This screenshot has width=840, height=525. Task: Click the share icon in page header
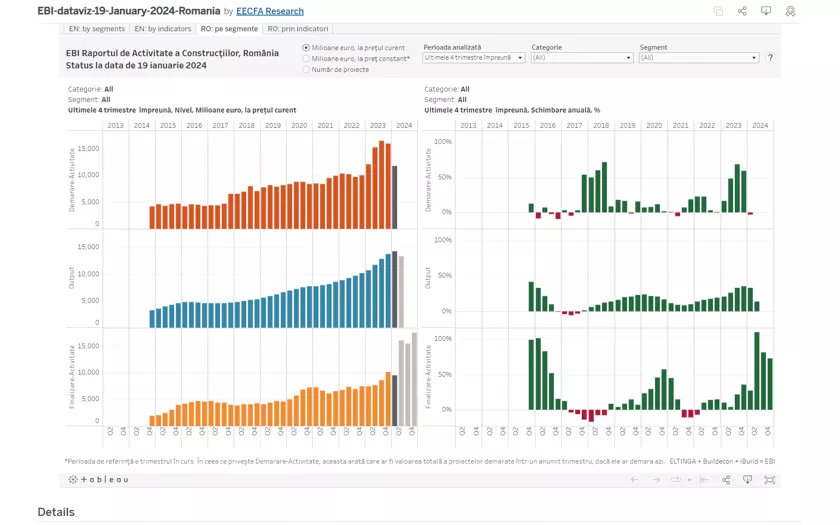click(742, 11)
